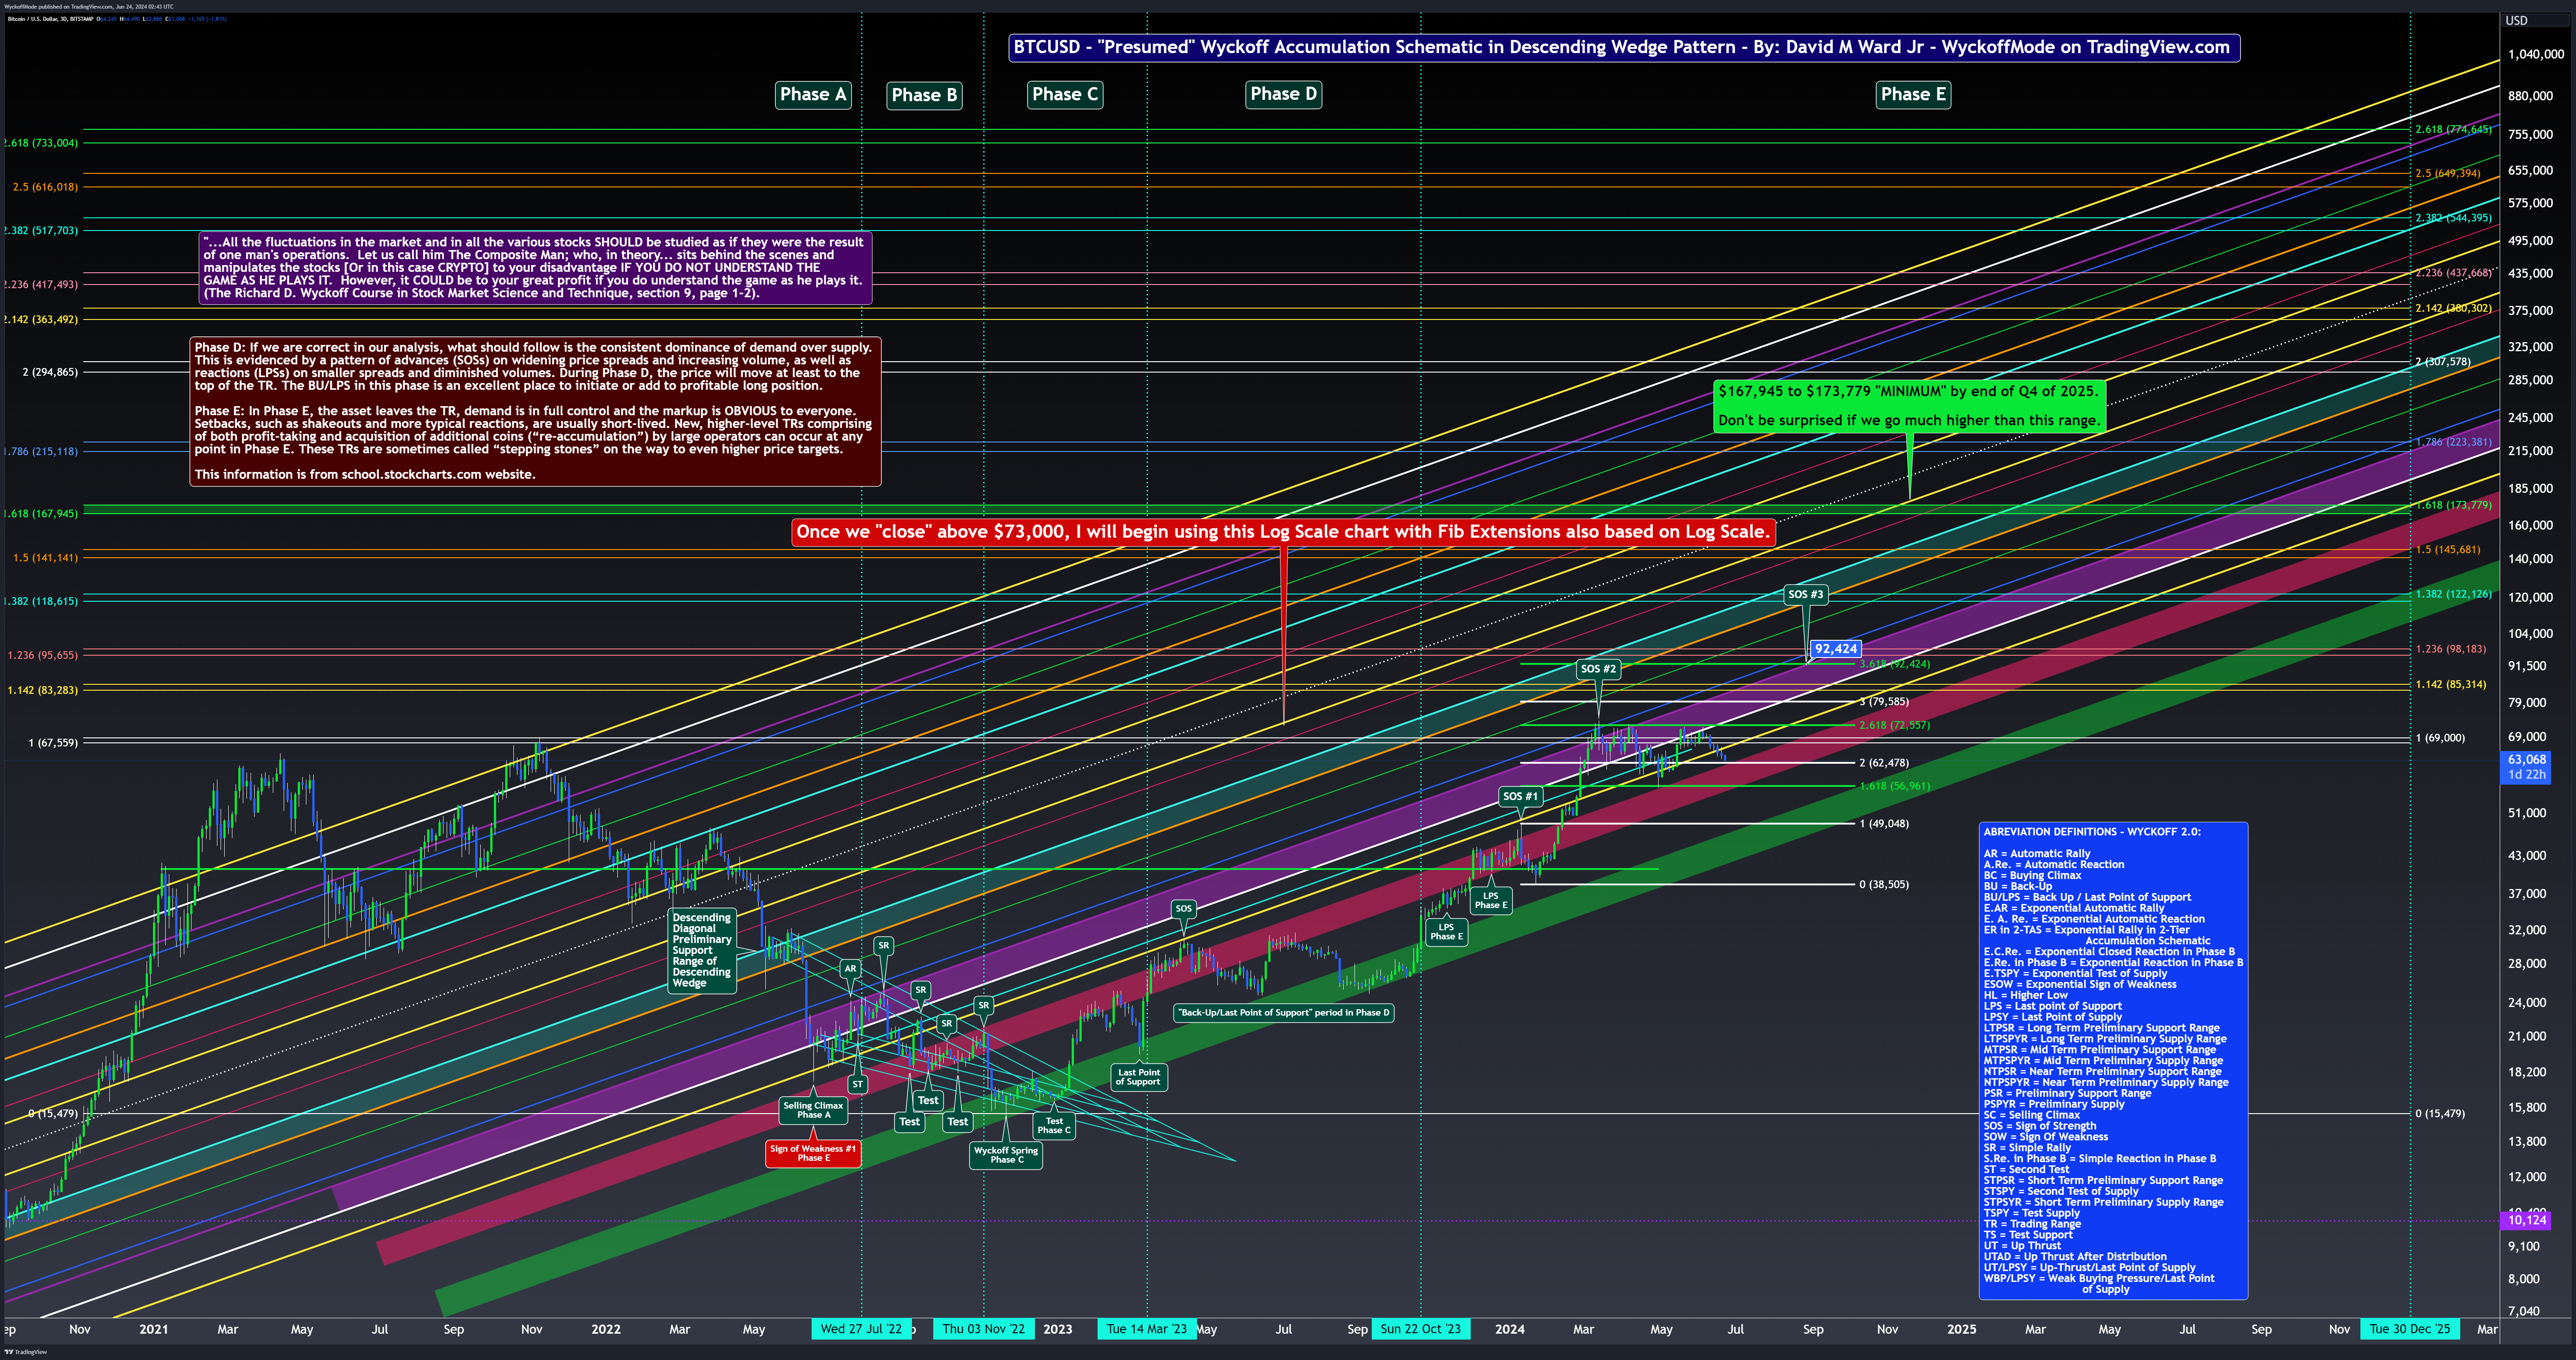Click the BTCUSD Wyckoff Accumulation Schematic title banner
The image size is (2576, 1360).
1624,47
